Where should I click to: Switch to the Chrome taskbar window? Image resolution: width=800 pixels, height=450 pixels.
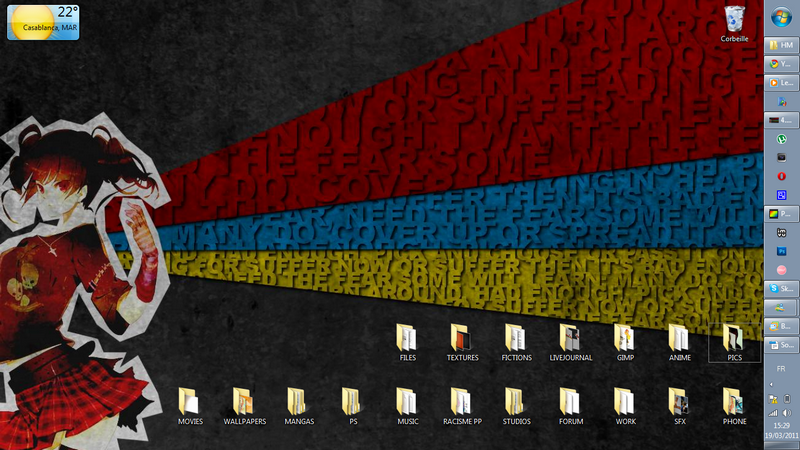click(781, 64)
